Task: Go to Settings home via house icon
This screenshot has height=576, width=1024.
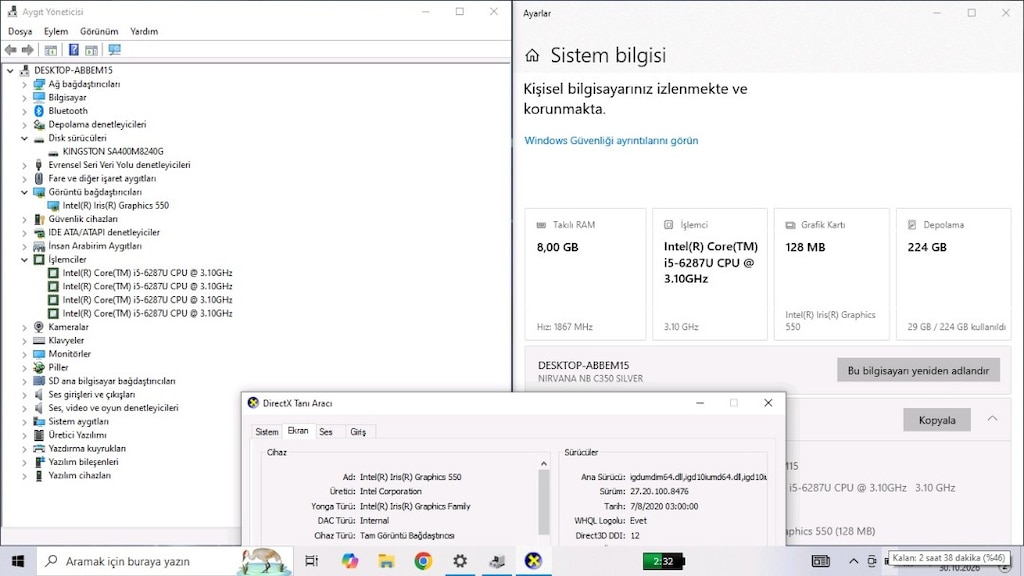Action: coord(532,56)
